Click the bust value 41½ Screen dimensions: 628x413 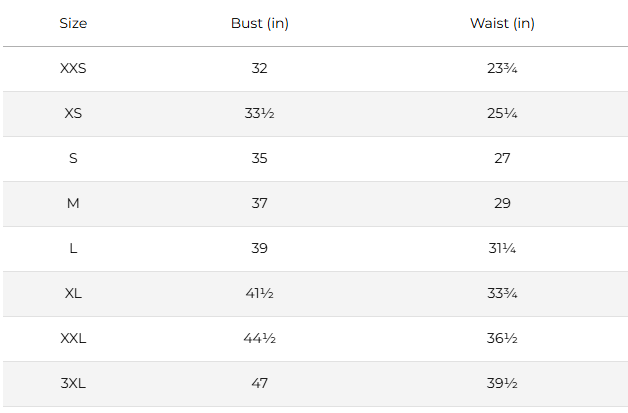tap(260, 293)
